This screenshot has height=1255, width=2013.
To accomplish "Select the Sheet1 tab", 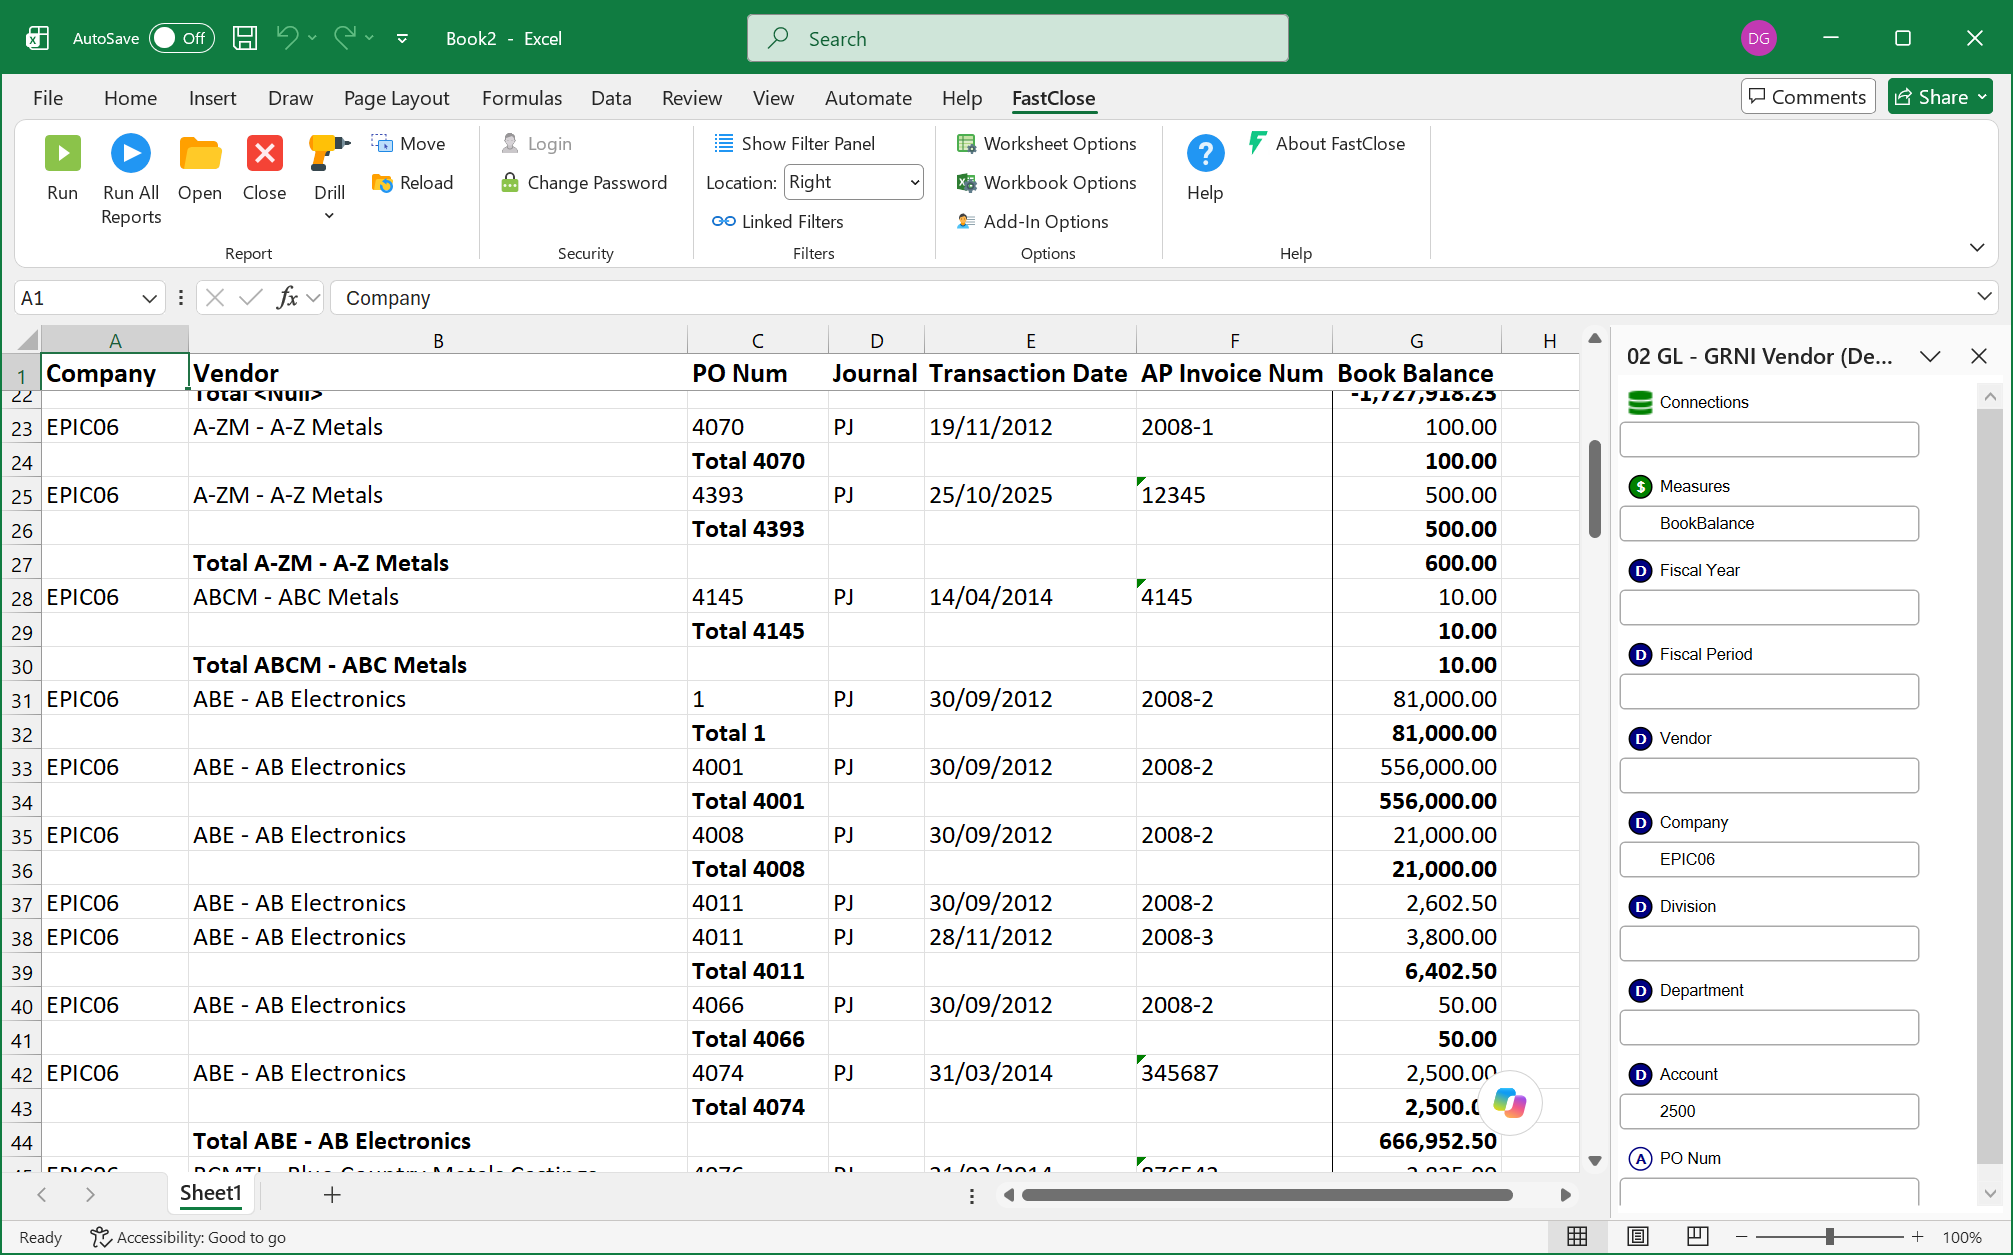I will (210, 1193).
